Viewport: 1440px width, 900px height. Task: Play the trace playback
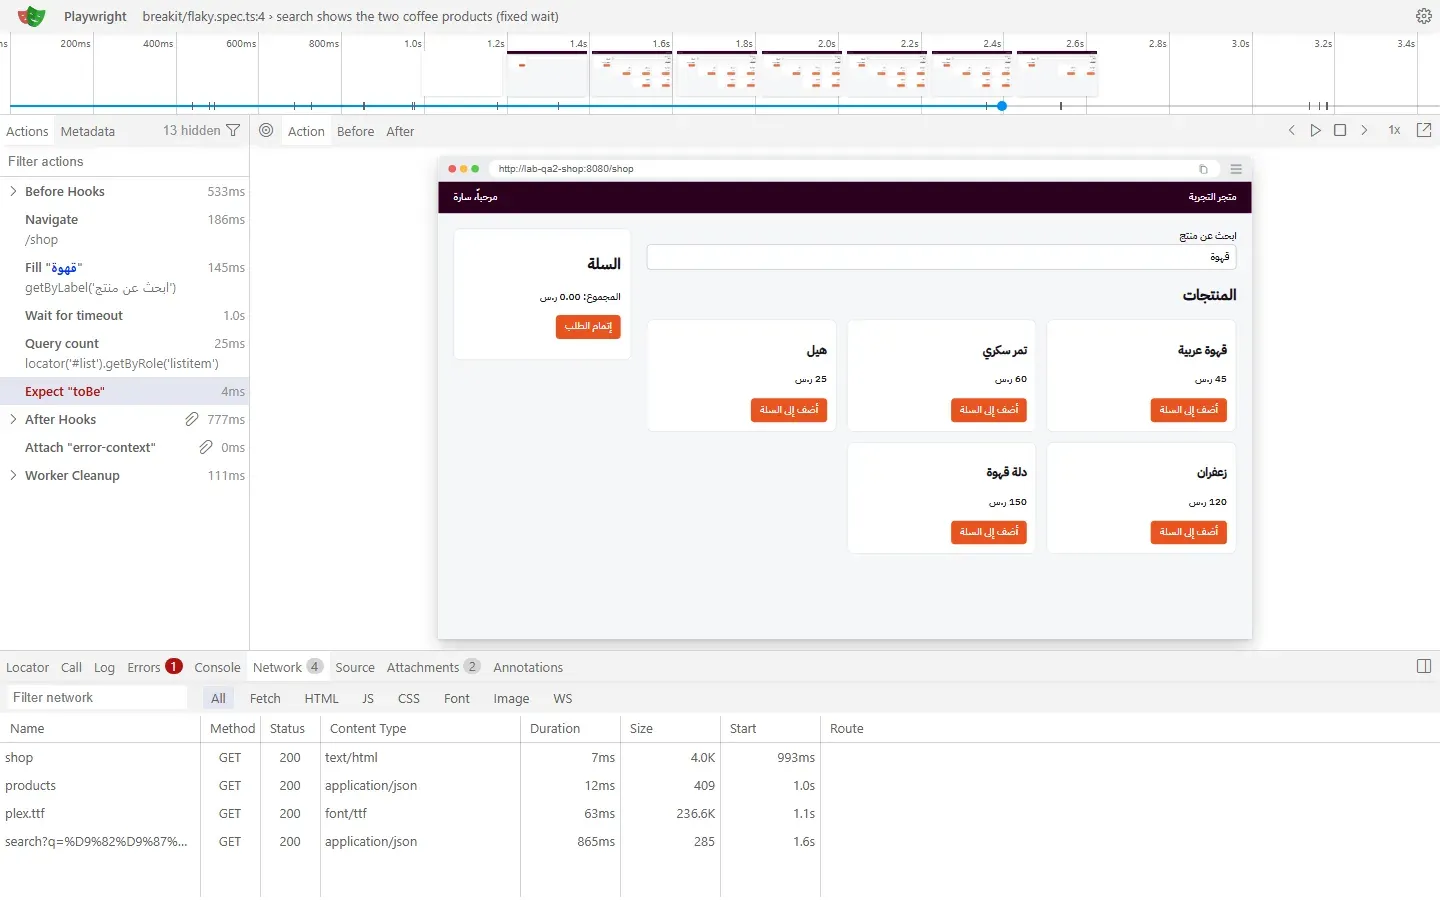[1316, 130]
